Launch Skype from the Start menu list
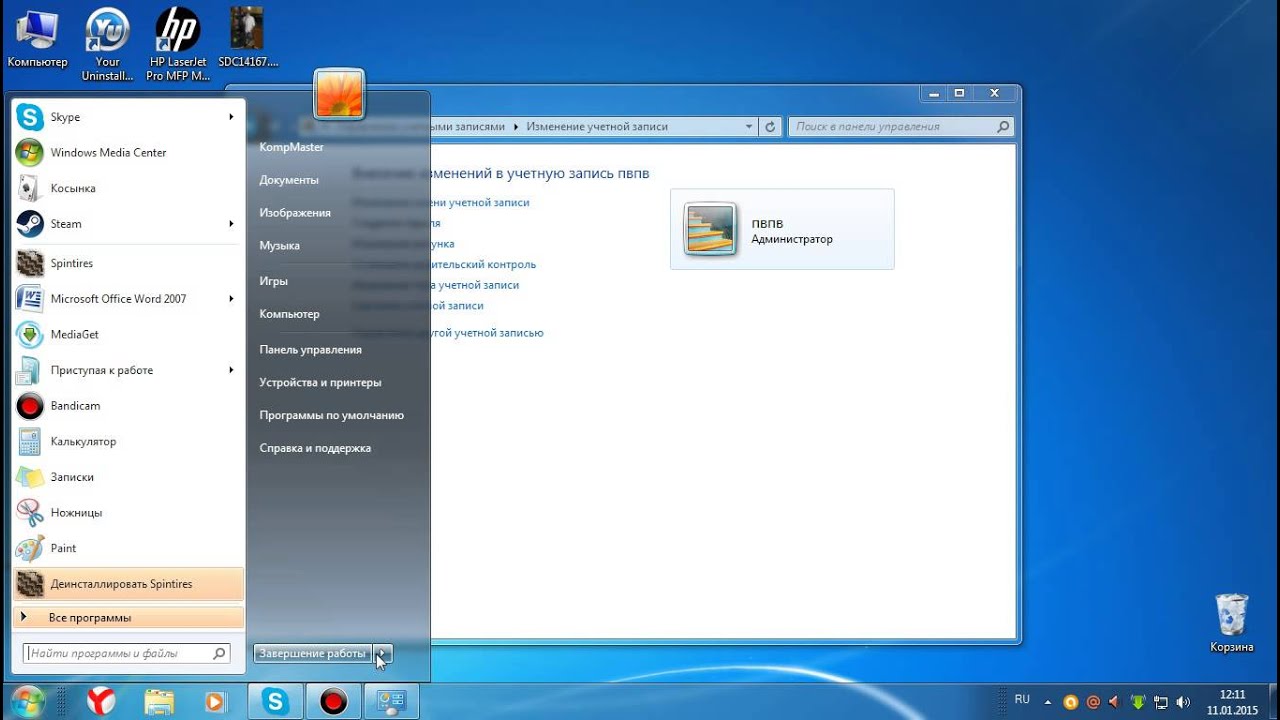The height and width of the screenshot is (720, 1280). [x=128, y=117]
